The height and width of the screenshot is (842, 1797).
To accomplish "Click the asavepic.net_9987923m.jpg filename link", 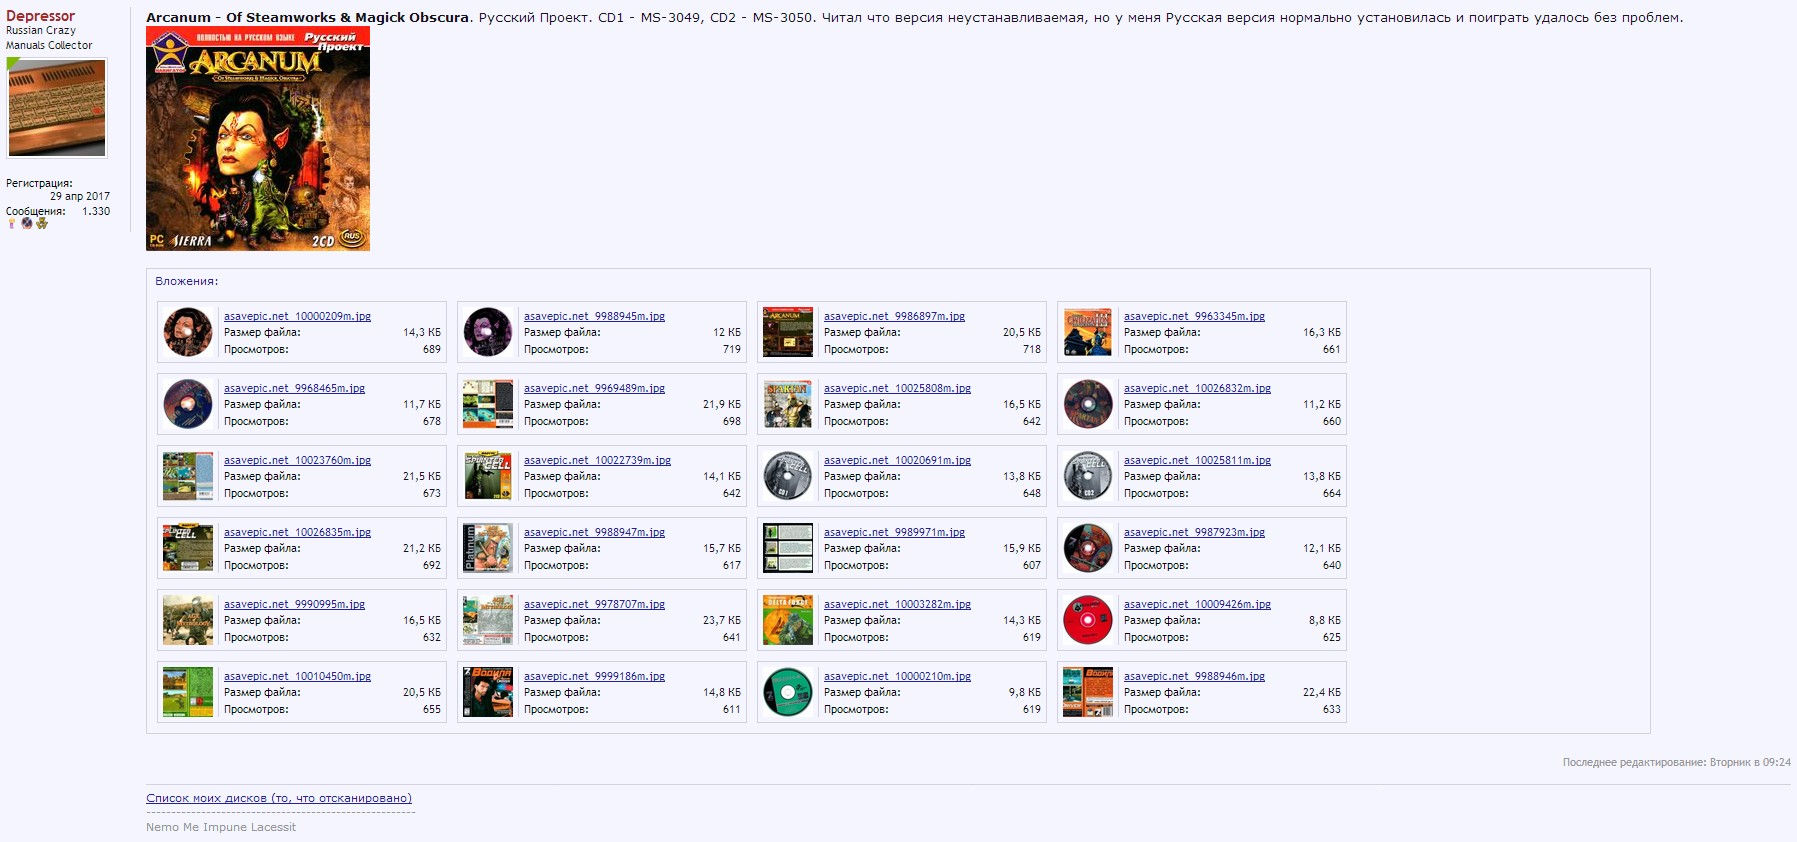I will (x=1194, y=532).
